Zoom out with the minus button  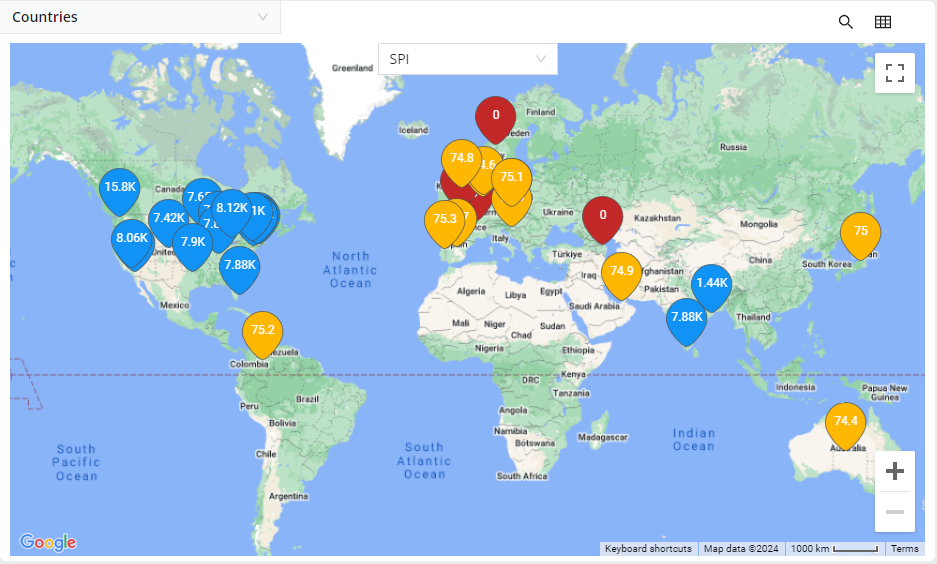(895, 512)
